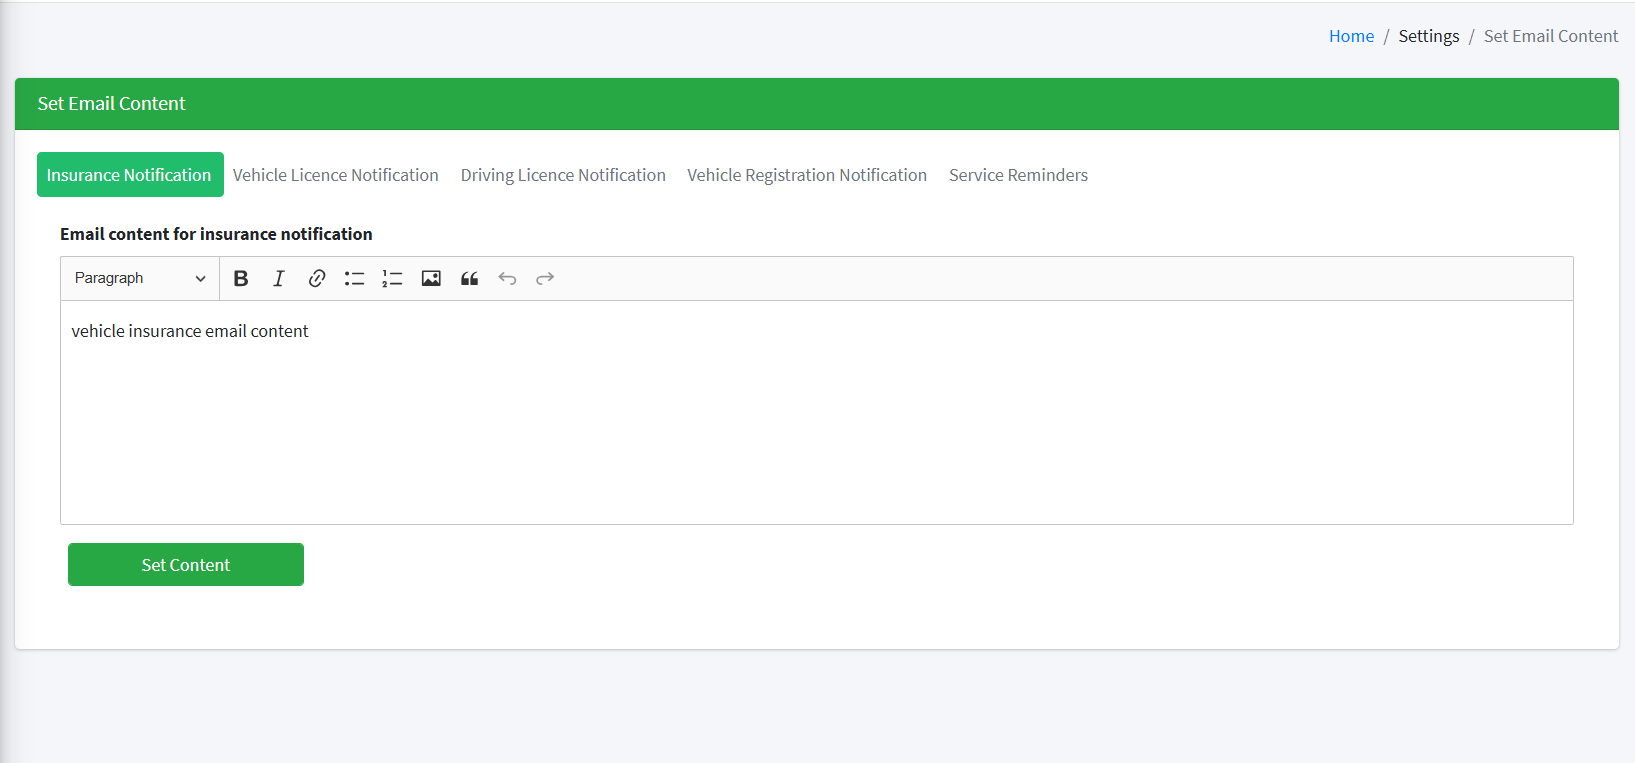Add a block quote
Viewport: 1635px width, 763px height.
click(x=469, y=279)
